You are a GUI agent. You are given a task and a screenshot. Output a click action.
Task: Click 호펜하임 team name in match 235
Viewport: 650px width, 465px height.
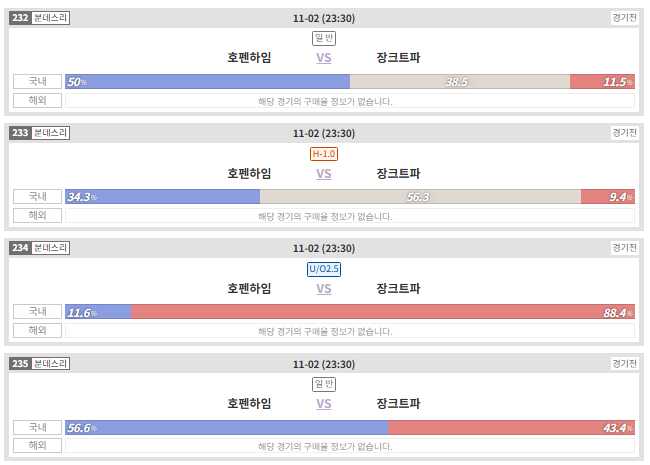(249, 403)
